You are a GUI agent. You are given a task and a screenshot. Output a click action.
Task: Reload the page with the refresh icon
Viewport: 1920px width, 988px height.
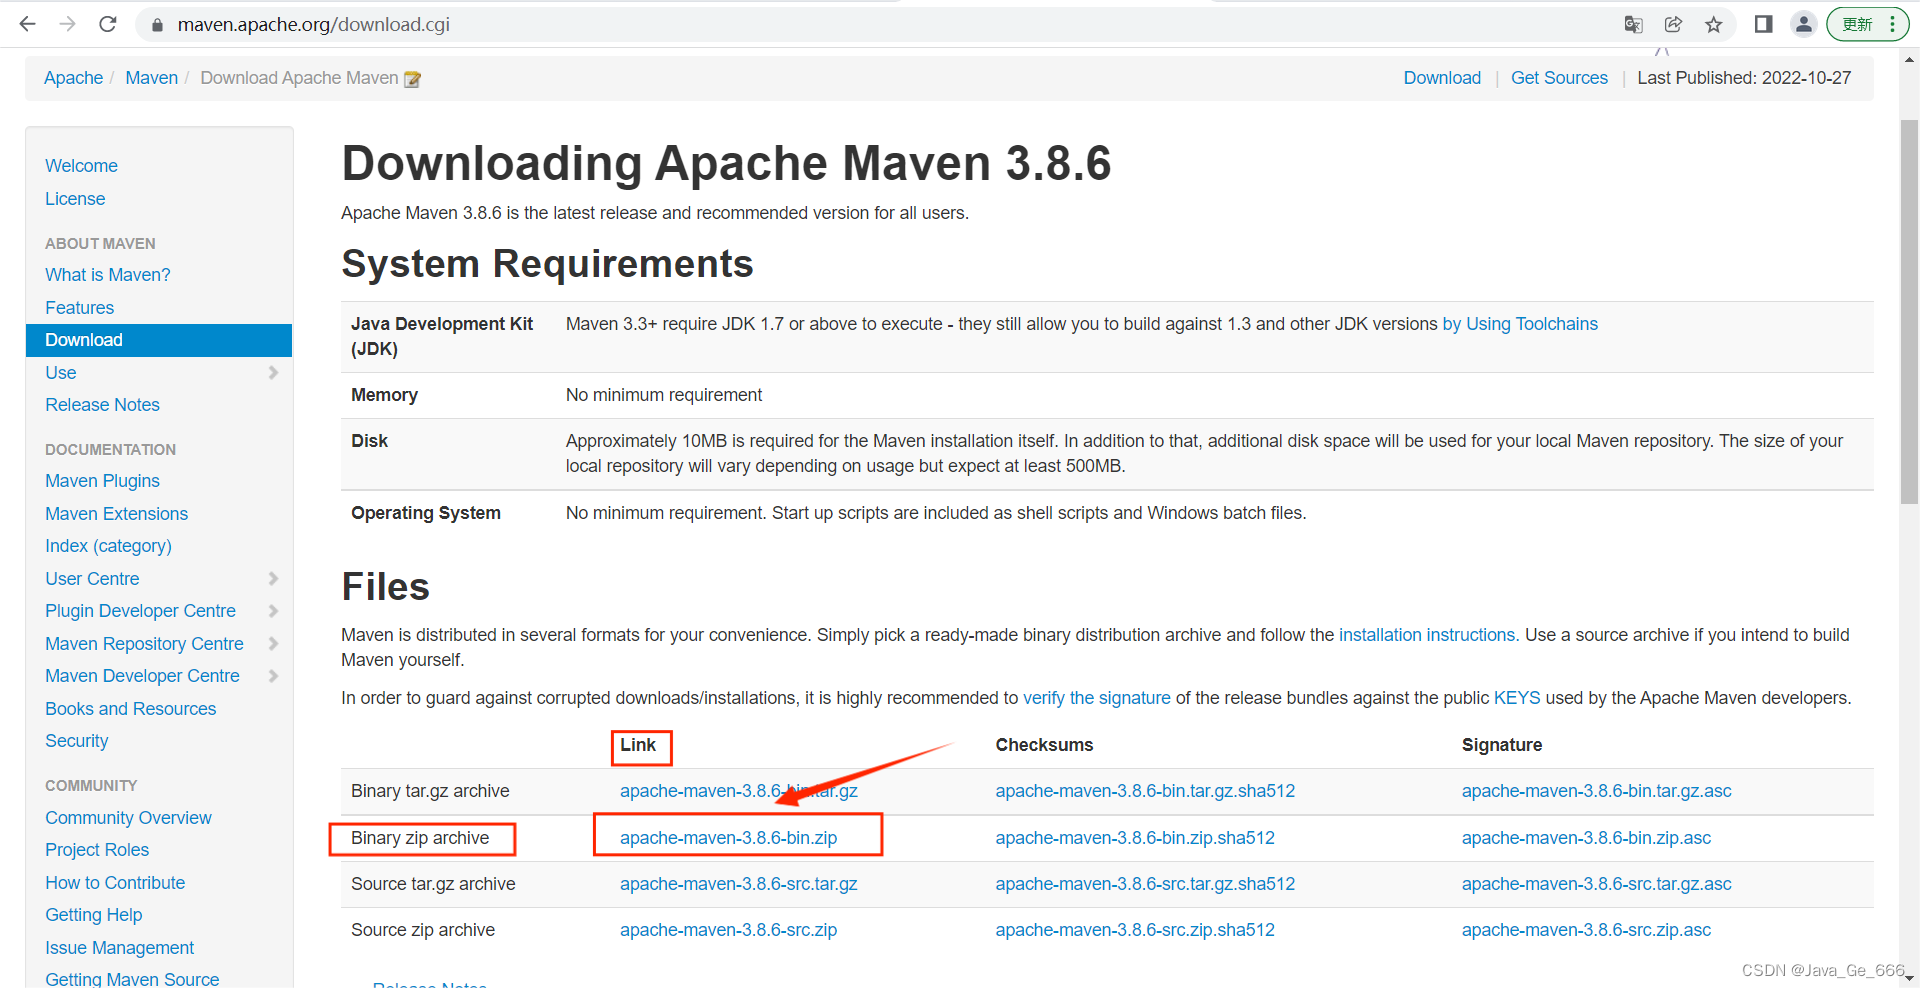pos(108,24)
